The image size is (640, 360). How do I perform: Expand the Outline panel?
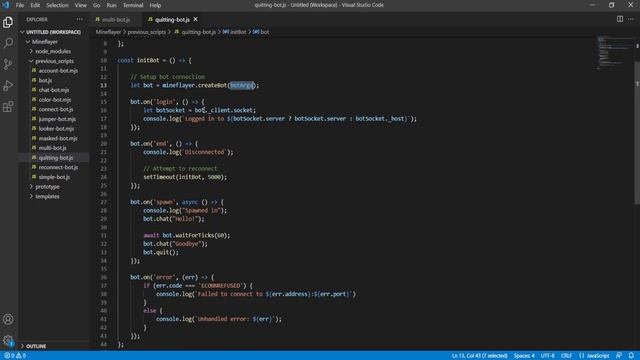tap(36, 346)
